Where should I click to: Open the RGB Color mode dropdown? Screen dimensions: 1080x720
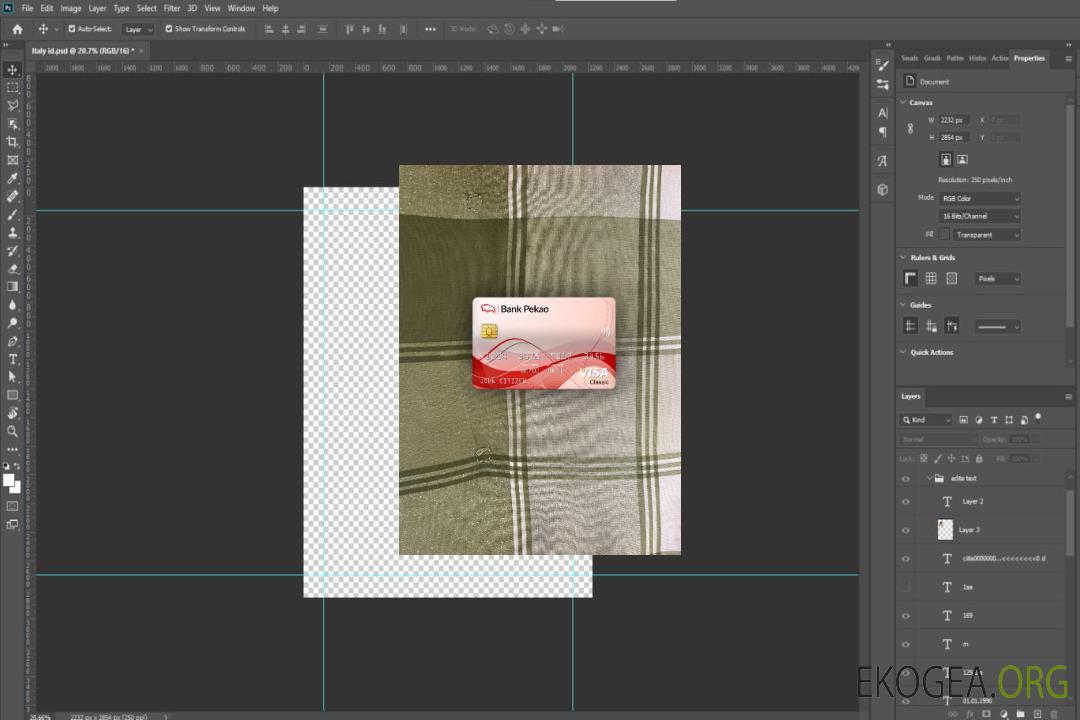(x=980, y=199)
